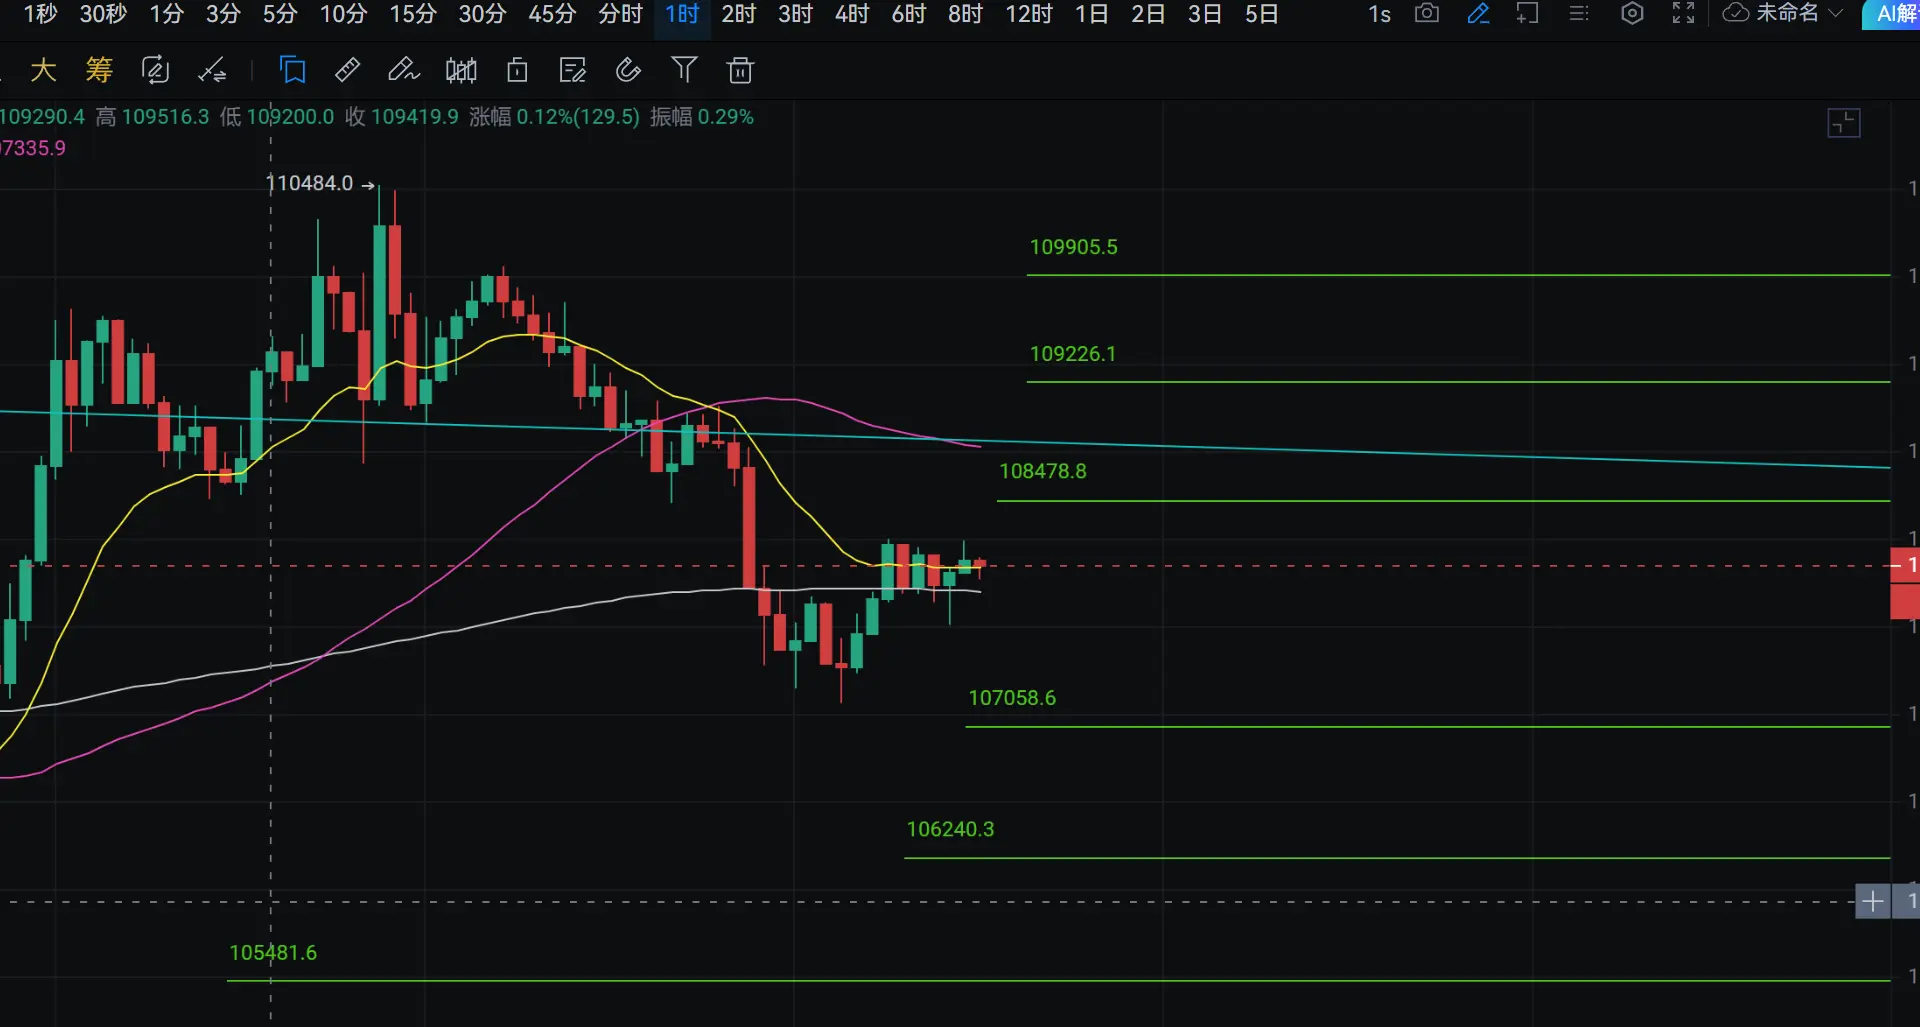Select the ruler measure tool
The width and height of the screenshot is (1920, 1027).
click(347, 70)
